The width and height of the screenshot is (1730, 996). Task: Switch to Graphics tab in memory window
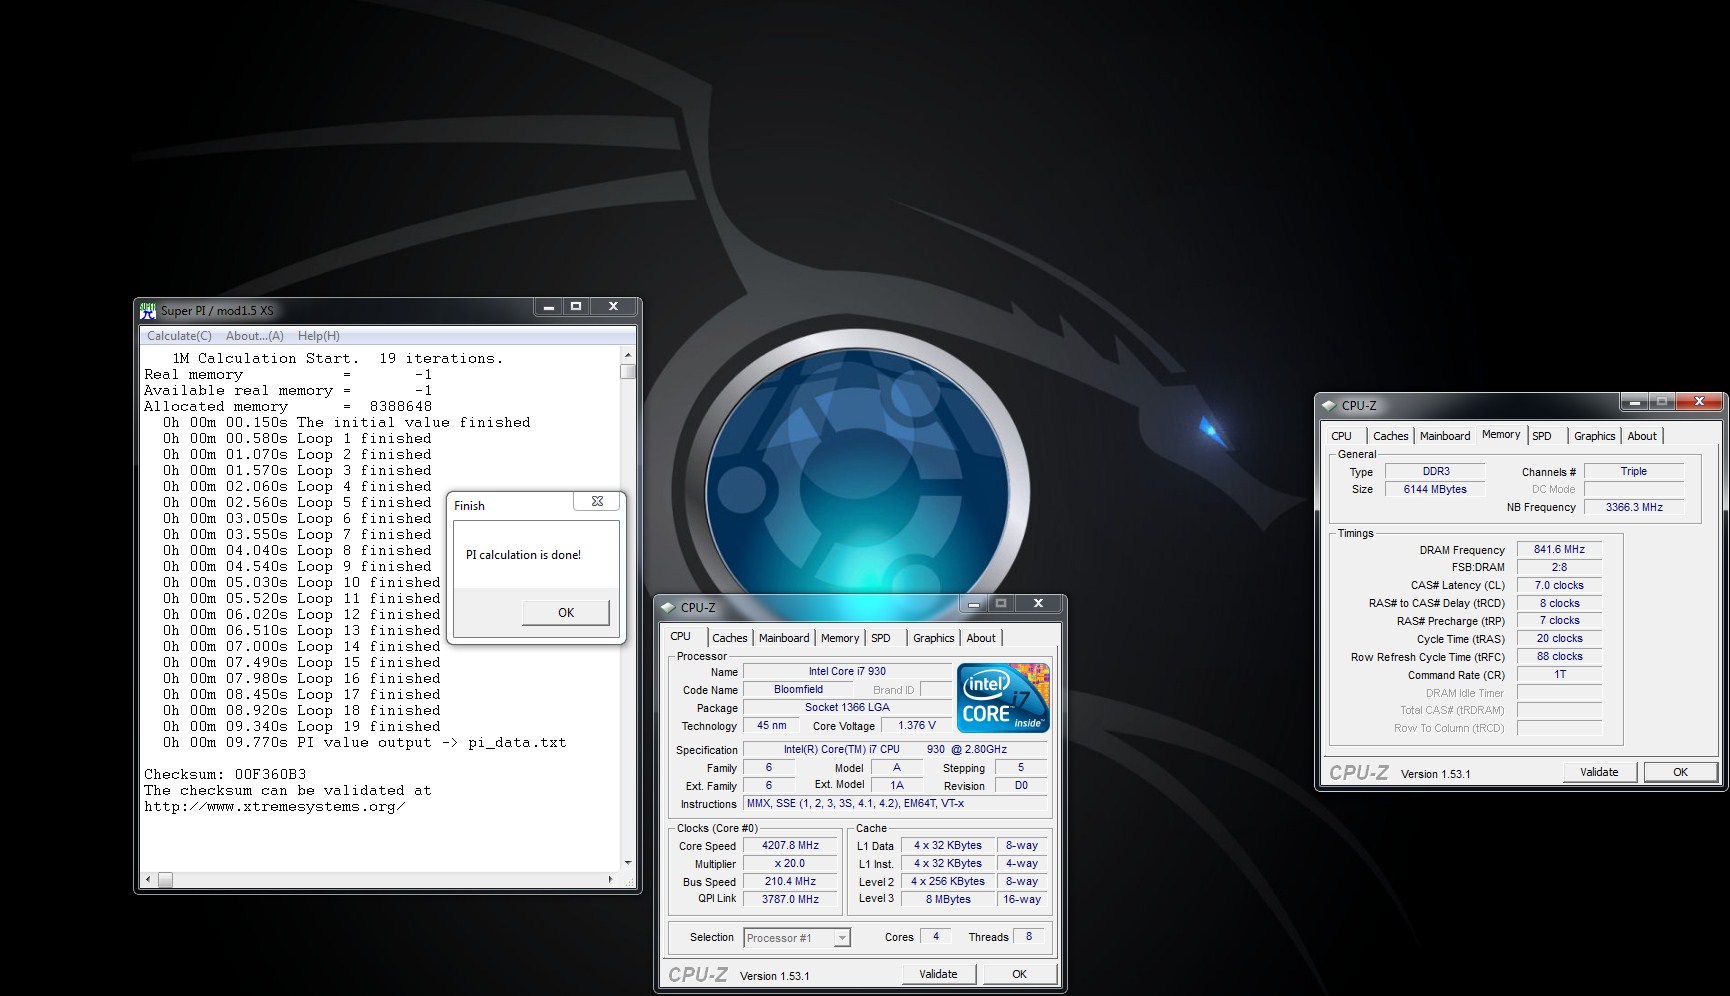1594,436
